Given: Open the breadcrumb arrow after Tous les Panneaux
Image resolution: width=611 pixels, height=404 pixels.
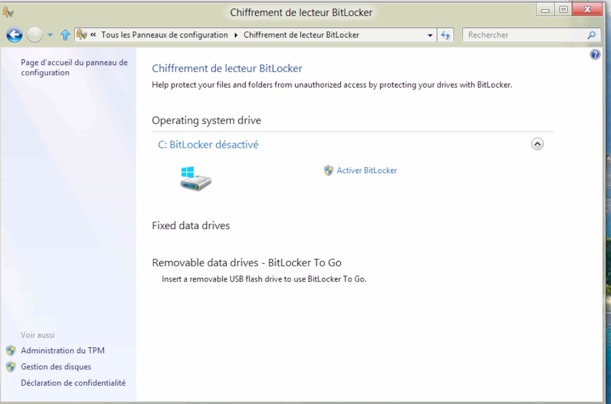Looking at the screenshot, I should (x=236, y=35).
